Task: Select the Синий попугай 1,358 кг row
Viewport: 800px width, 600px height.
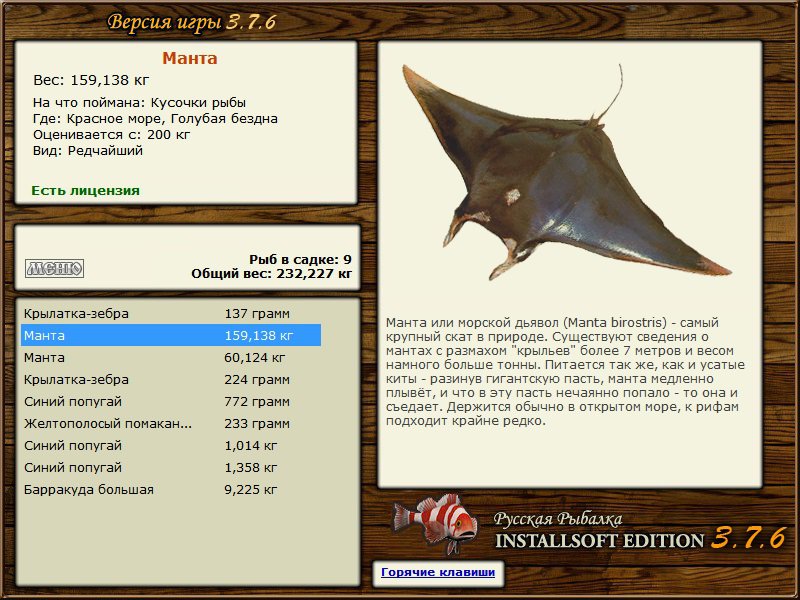Action: [x=171, y=467]
